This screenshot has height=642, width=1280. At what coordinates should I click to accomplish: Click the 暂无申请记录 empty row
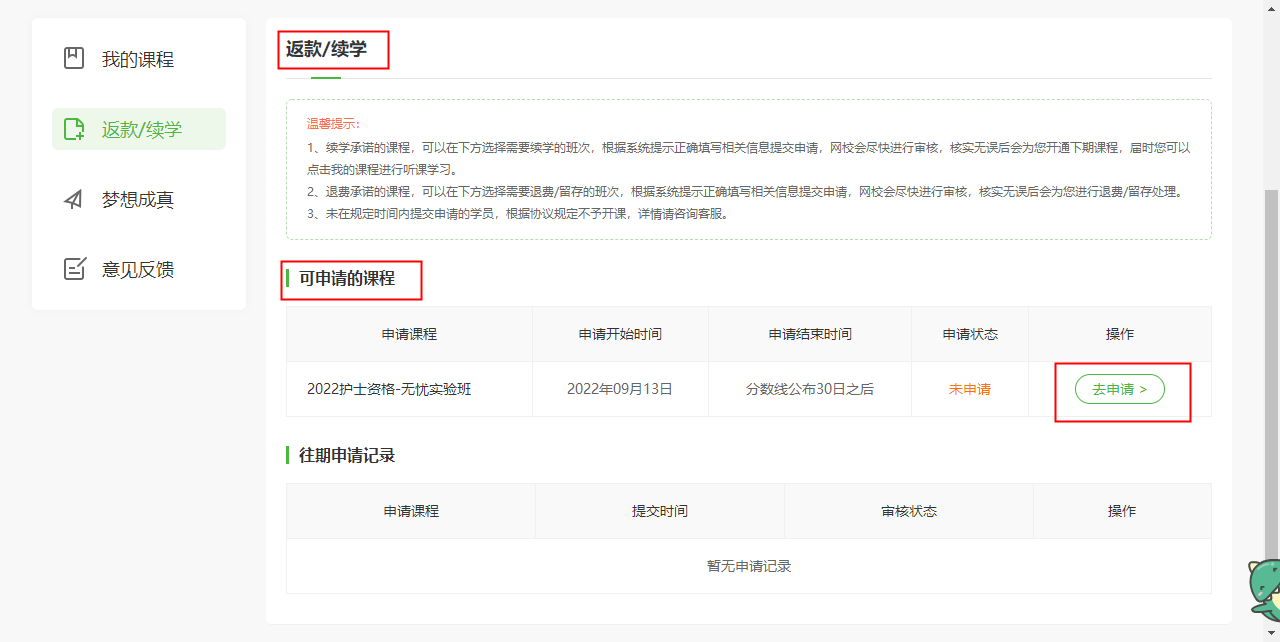pyautogui.click(x=748, y=566)
